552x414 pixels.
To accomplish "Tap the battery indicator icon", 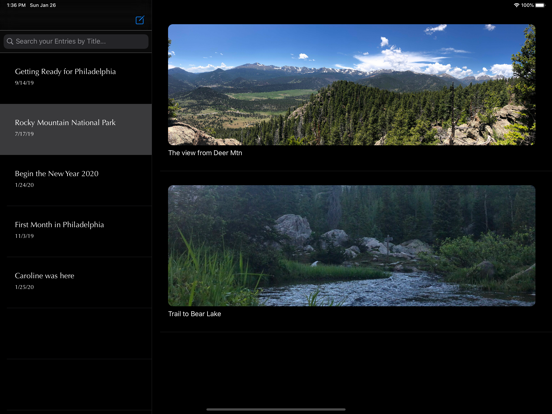I will pyautogui.click(x=540, y=5).
